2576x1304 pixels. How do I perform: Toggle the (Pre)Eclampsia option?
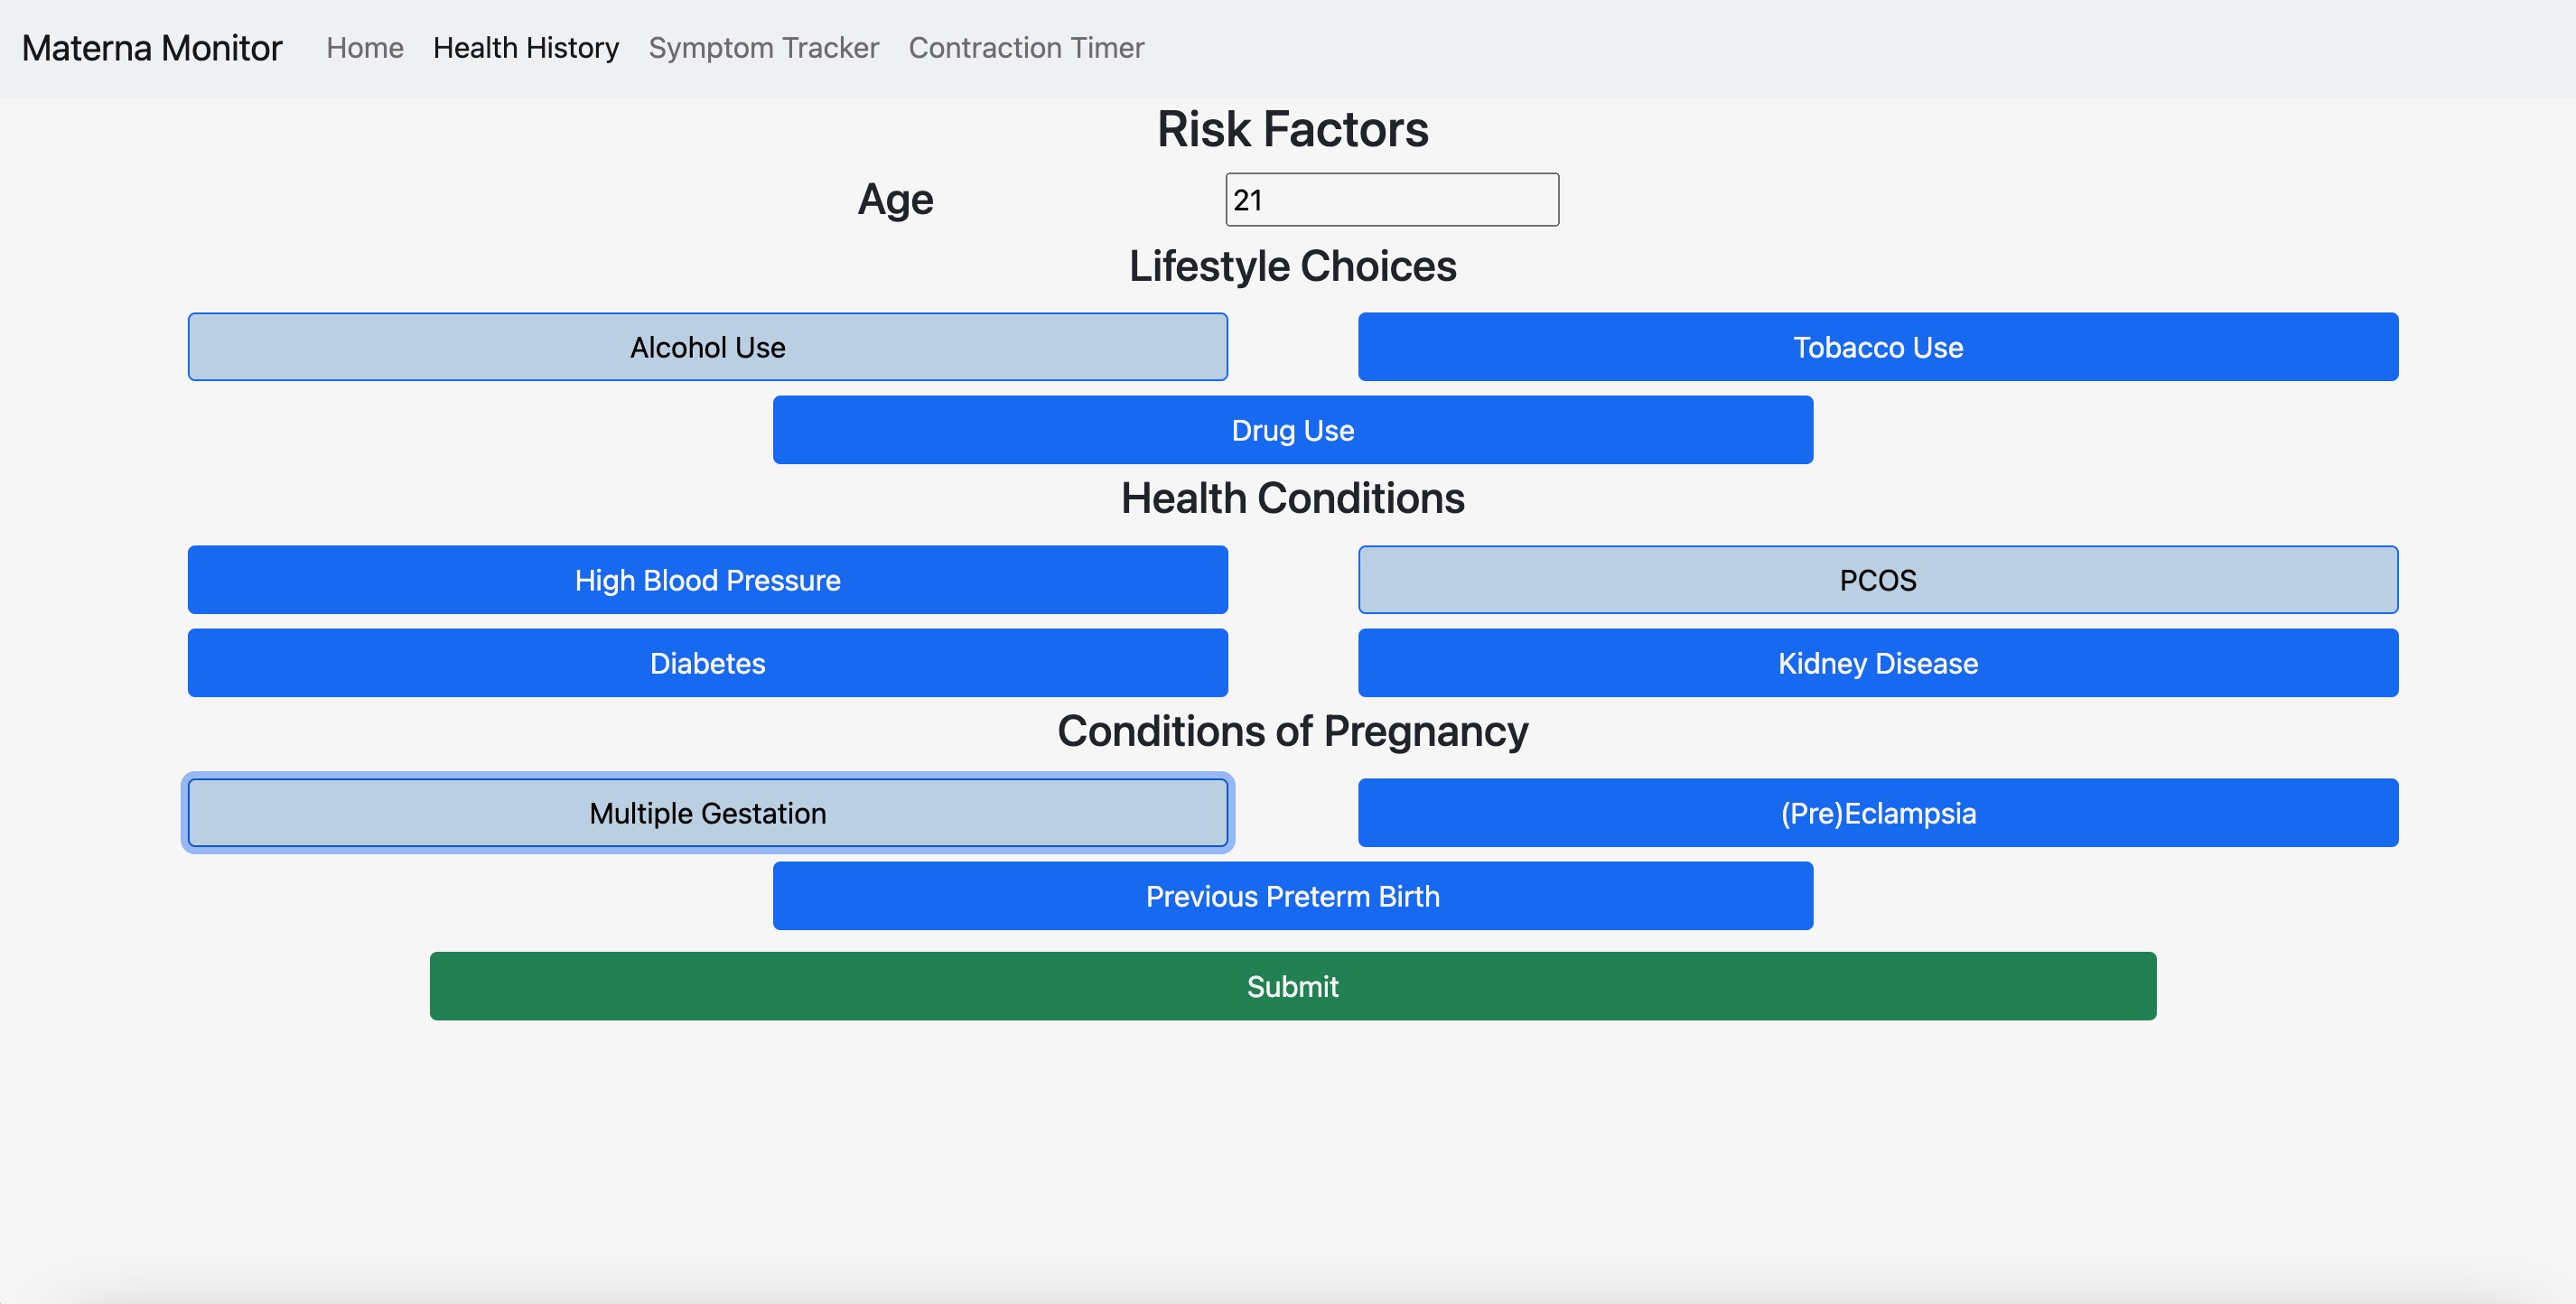[x=1878, y=813]
